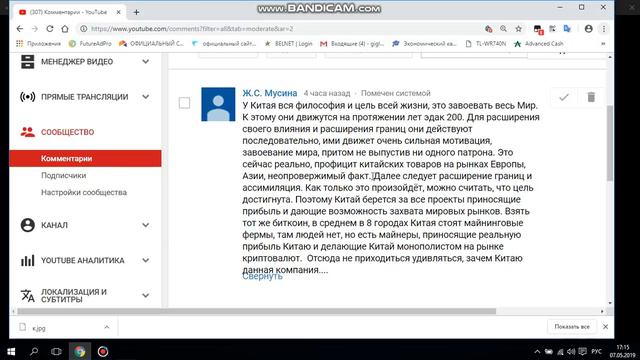The height and width of the screenshot is (360, 640).
Task: Open Windows search from the taskbar
Action: 34,351
